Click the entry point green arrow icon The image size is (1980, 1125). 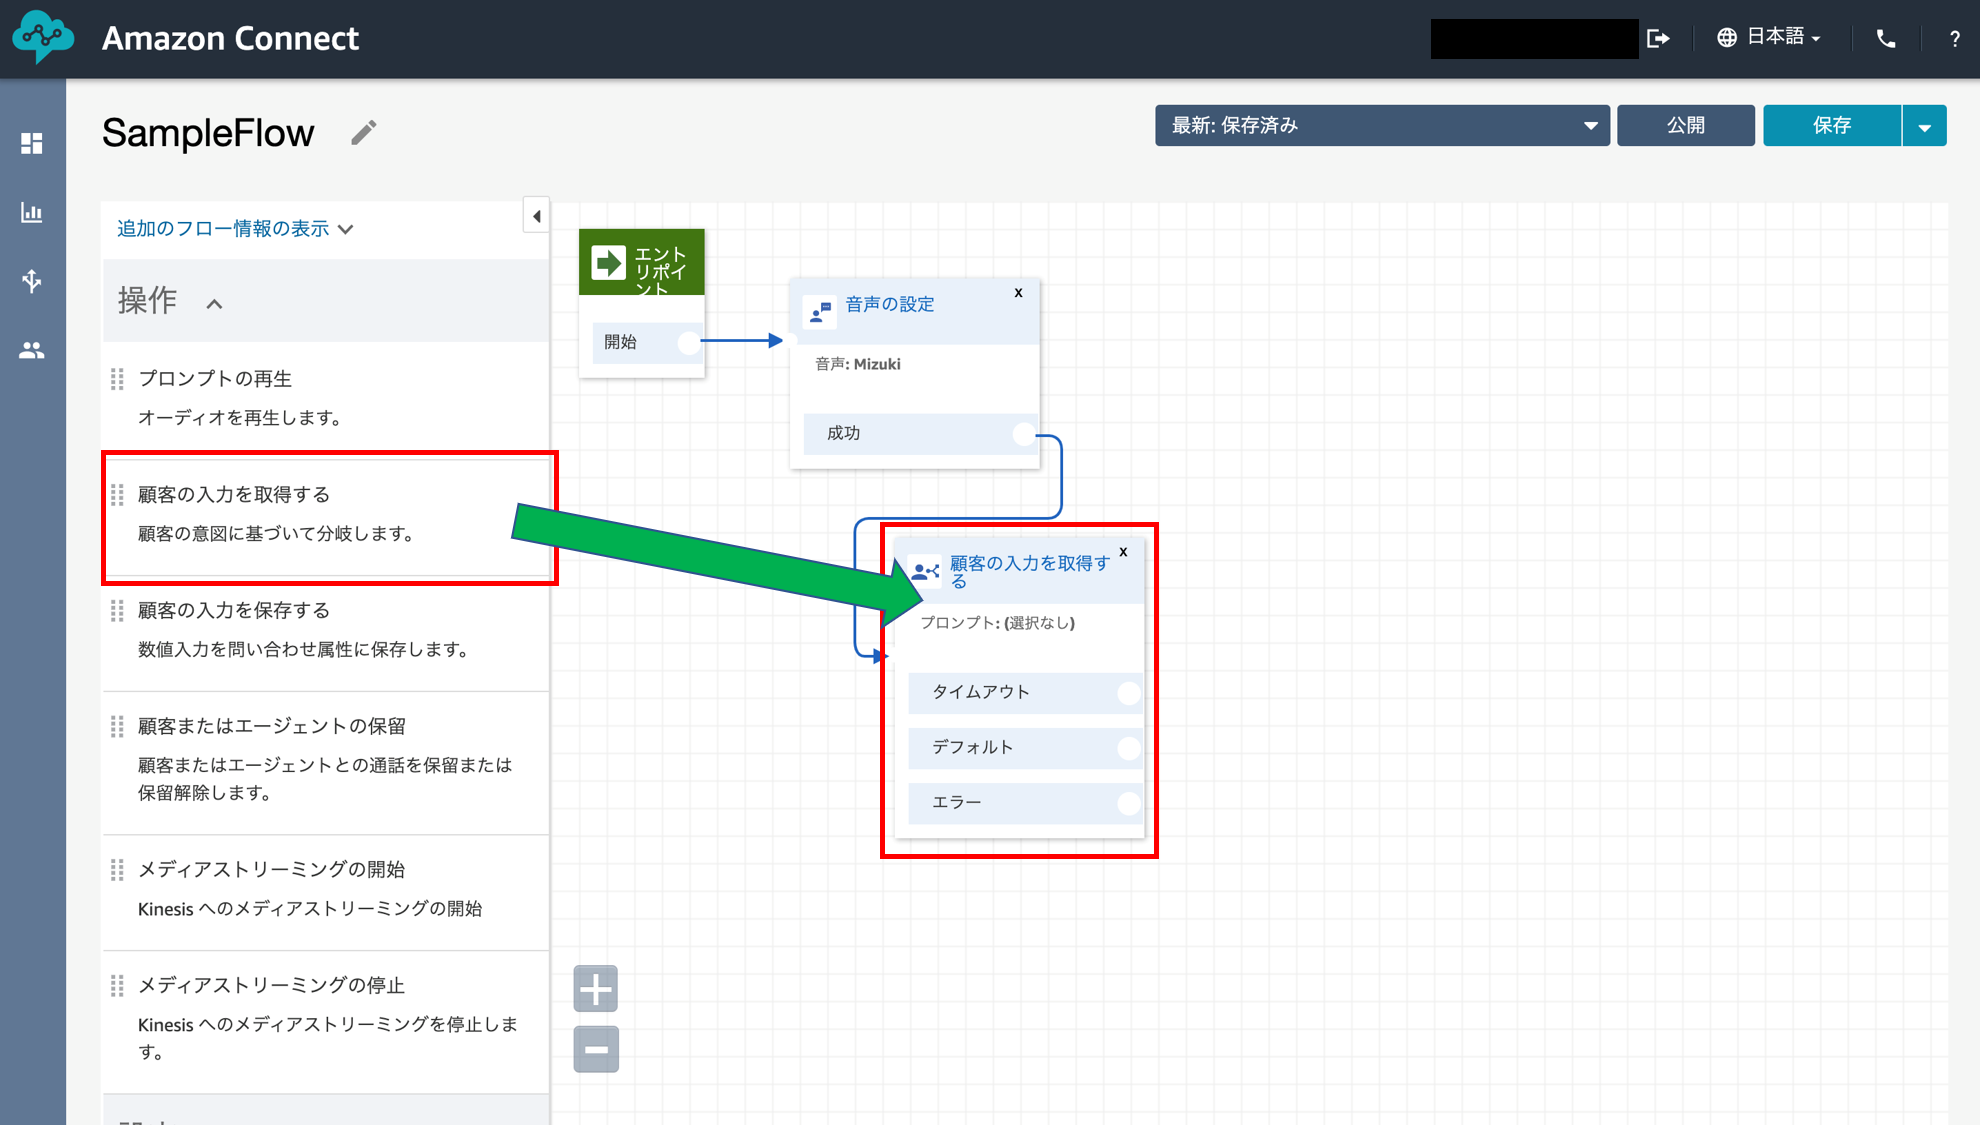point(609,263)
